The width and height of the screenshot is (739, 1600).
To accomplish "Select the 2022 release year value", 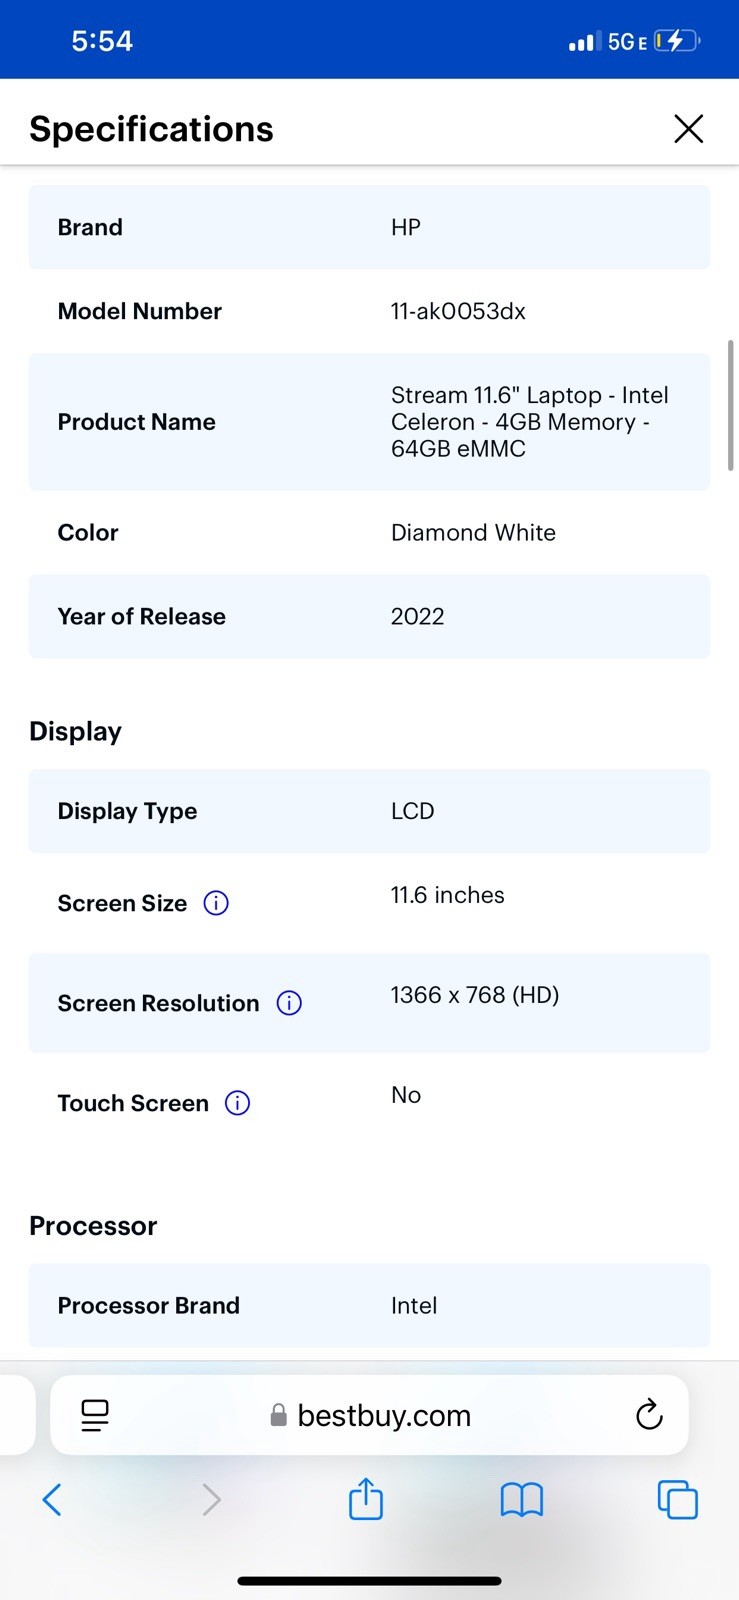I will tap(417, 616).
